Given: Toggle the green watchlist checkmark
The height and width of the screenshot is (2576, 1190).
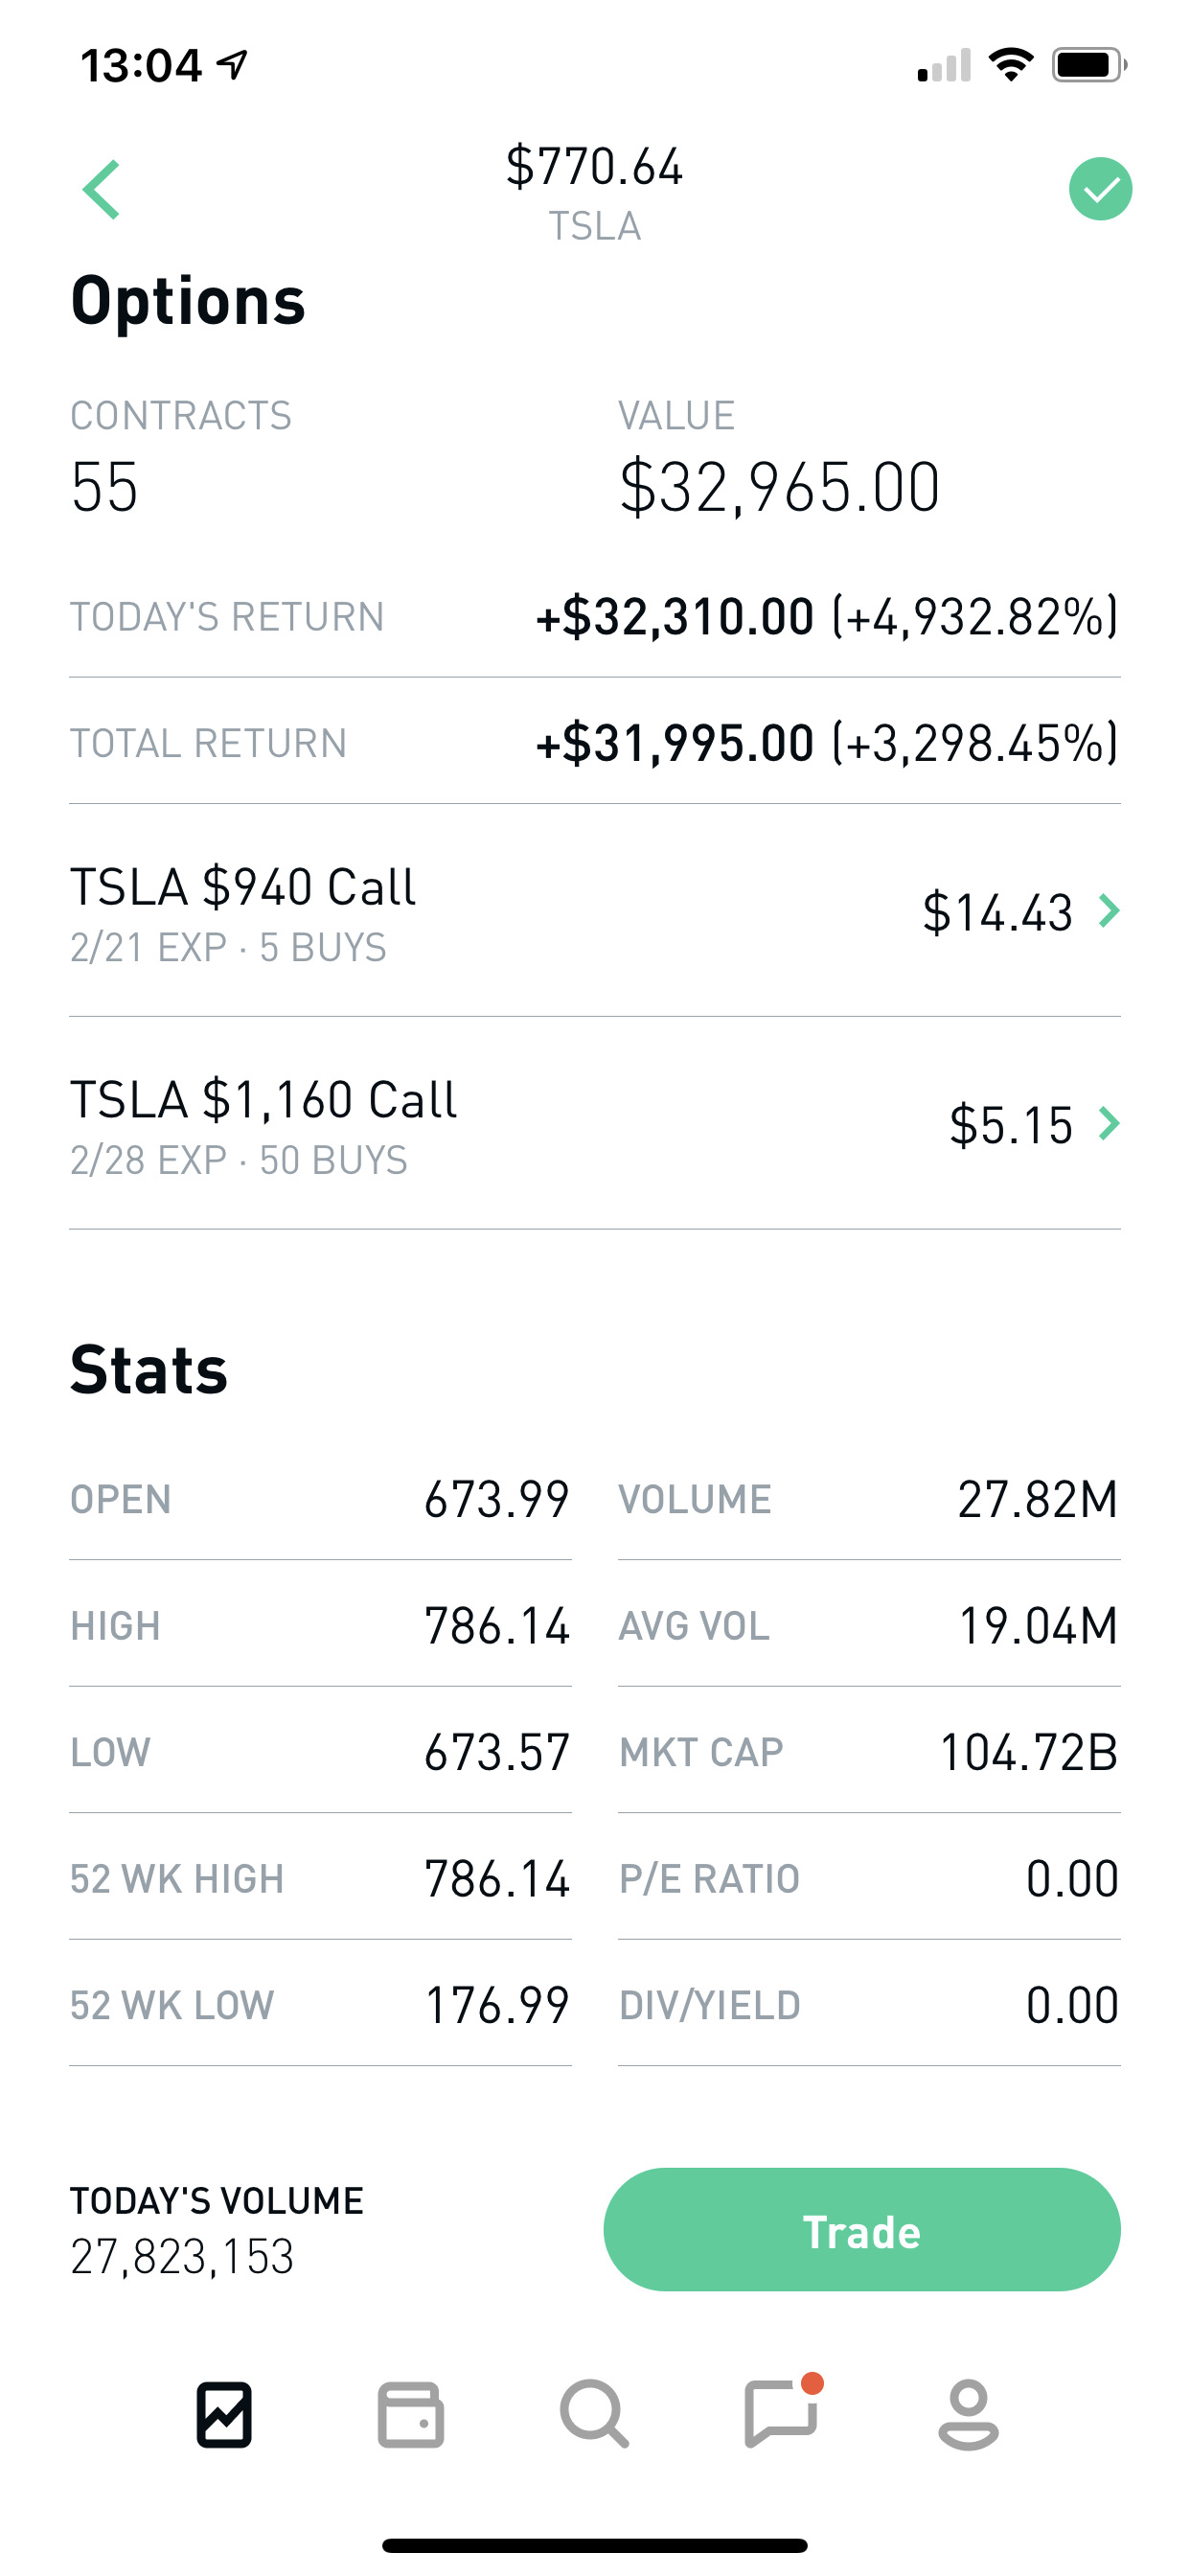Looking at the screenshot, I should (x=1100, y=189).
